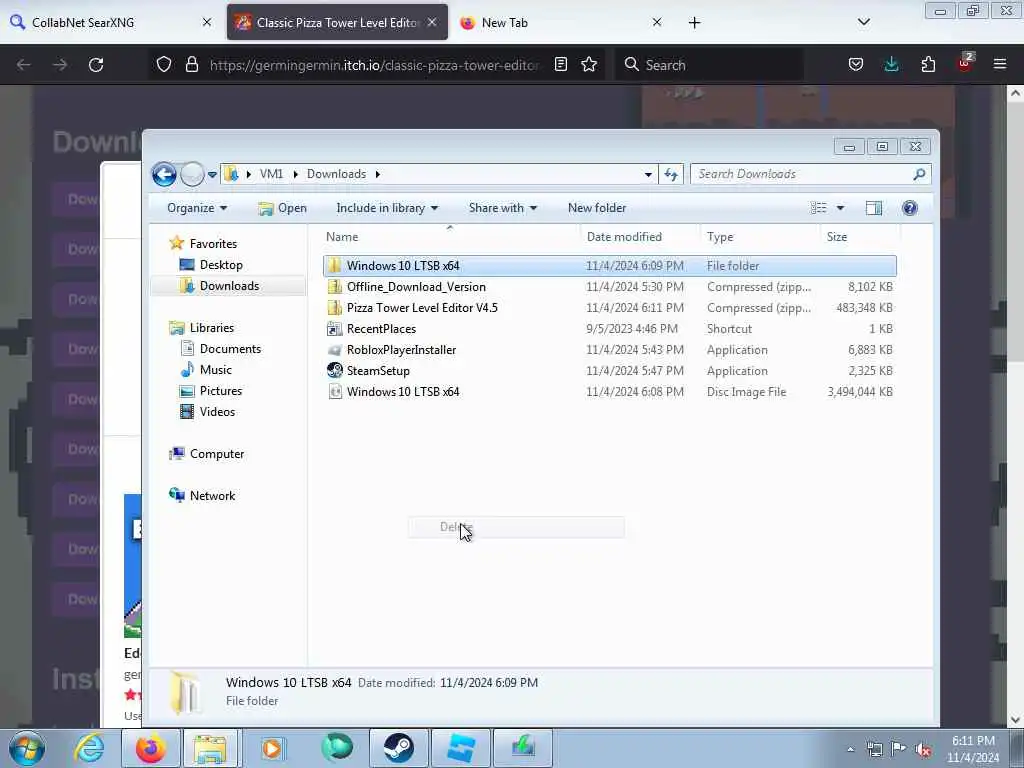Click the Change your view icon
The width and height of the screenshot is (1024, 768).
[x=818, y=208]
